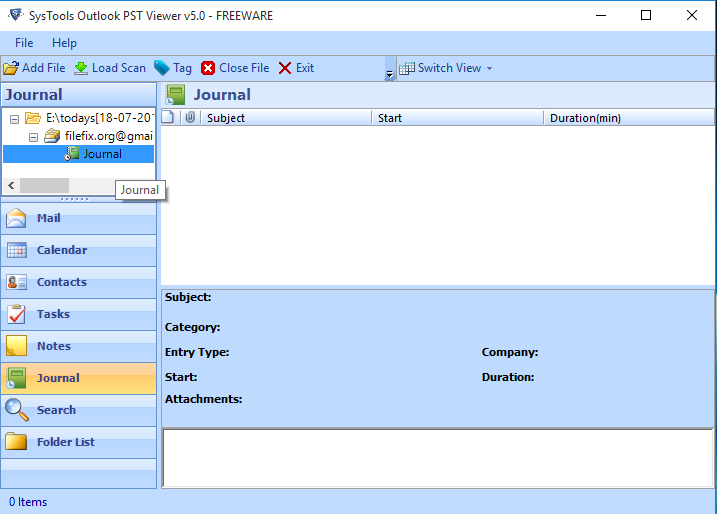The height and width of the screenshot is (514, 717).
Task: Switch to the Tasks section
Action: tap(79, 314)
